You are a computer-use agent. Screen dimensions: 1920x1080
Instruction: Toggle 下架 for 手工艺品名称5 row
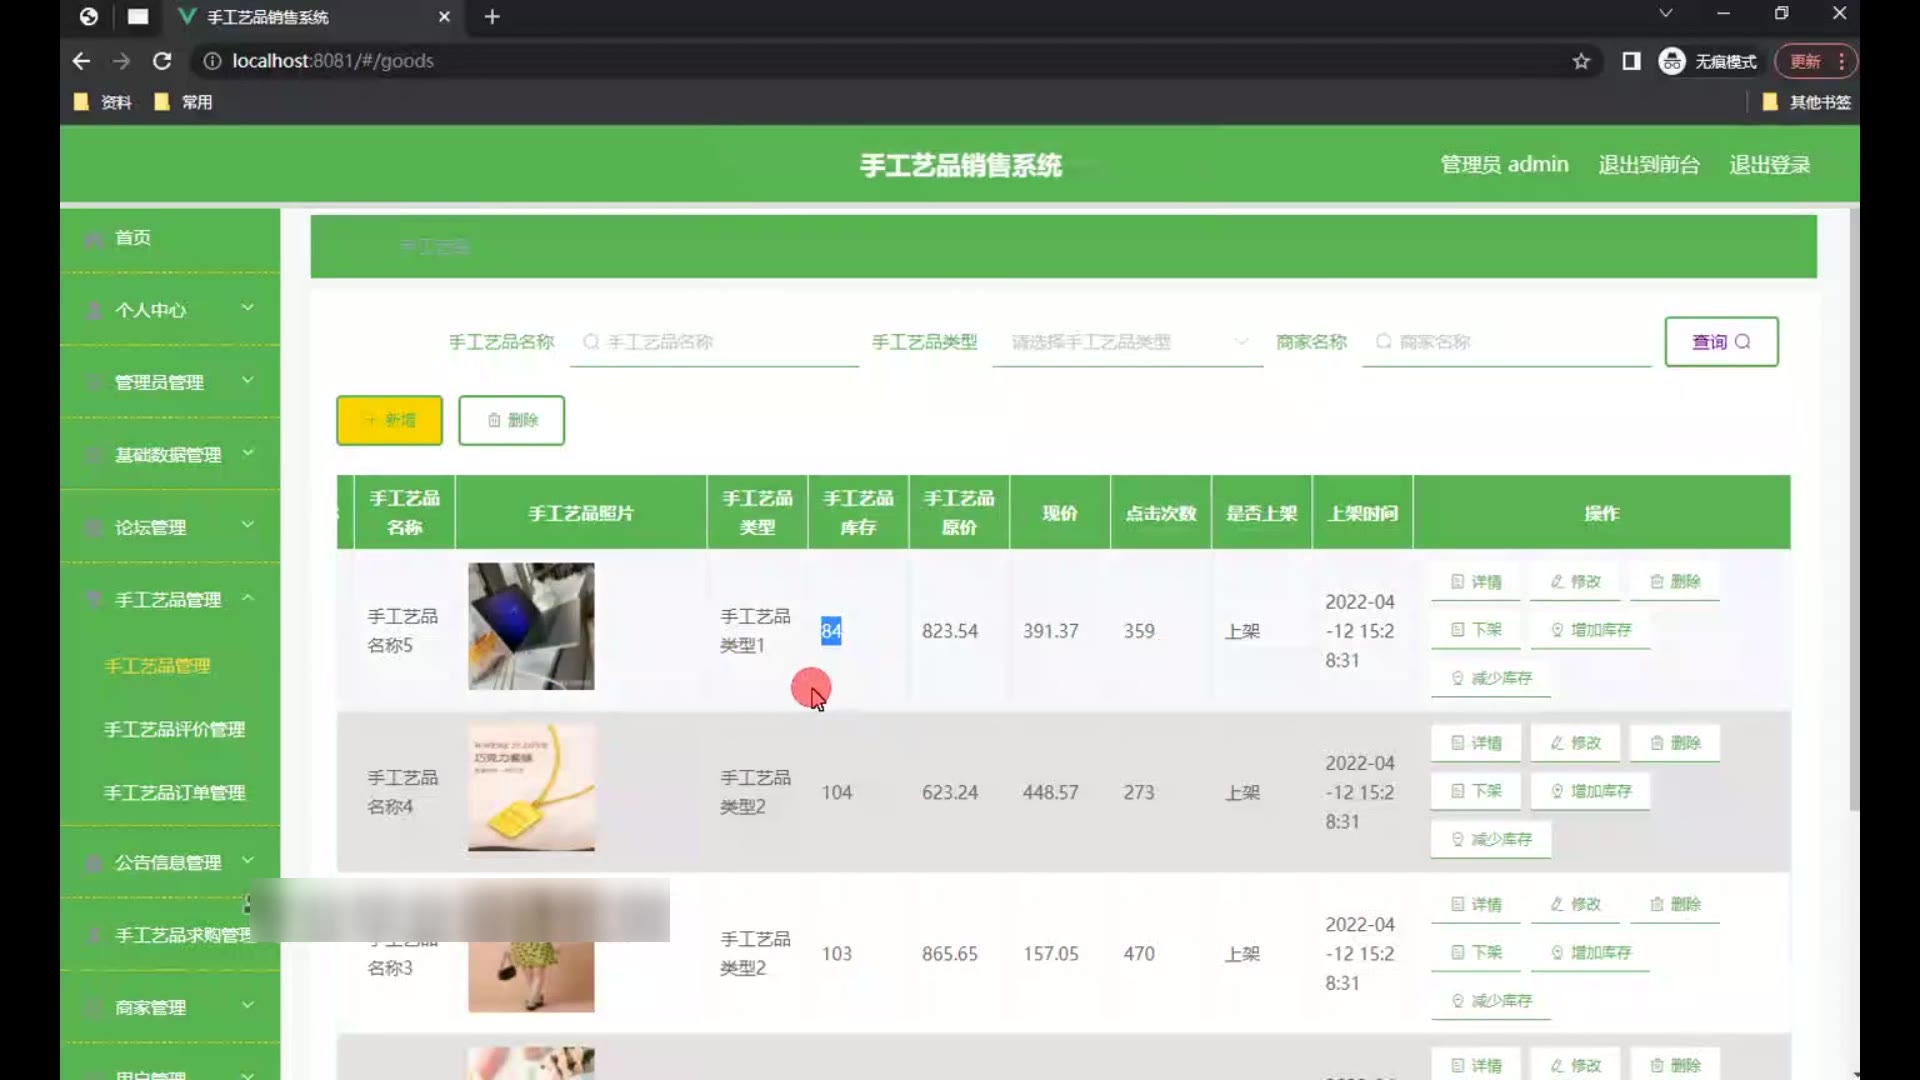coord(1476,630)
